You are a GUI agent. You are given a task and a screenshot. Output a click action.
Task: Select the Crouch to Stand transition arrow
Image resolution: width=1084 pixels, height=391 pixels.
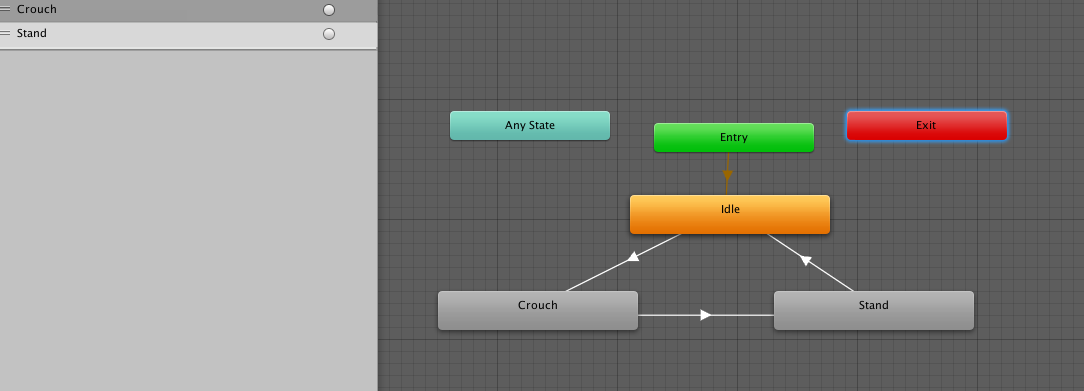coord(705,315)
